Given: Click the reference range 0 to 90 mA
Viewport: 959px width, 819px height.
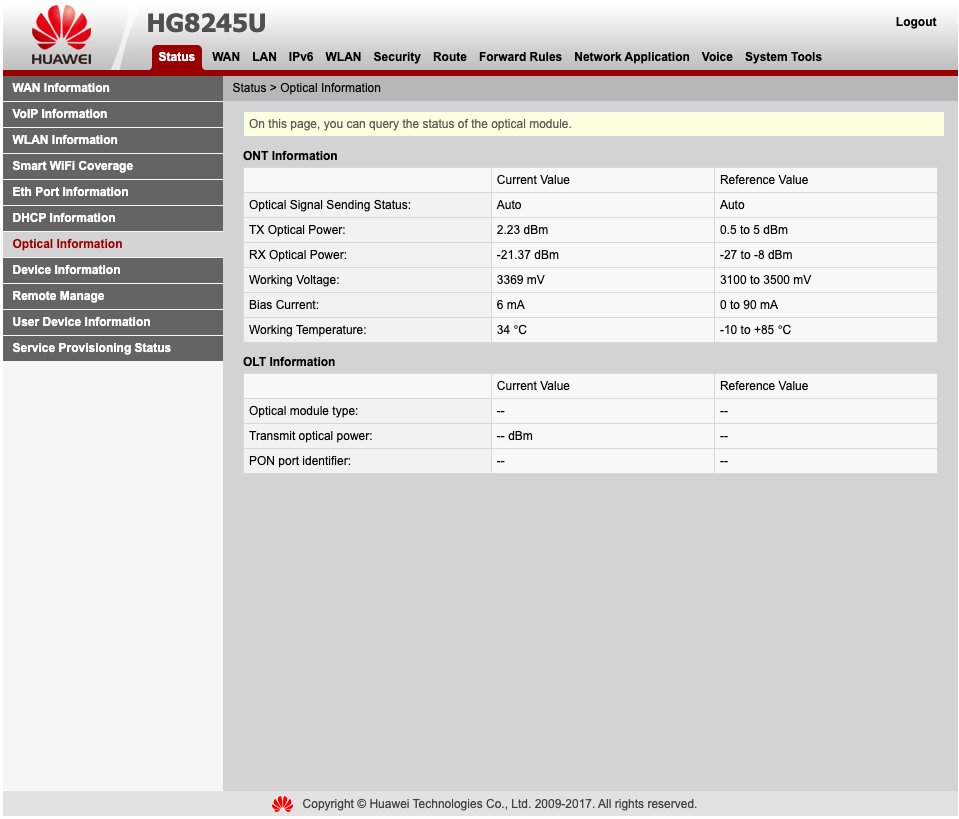Looking at the screenshot, I should pos(749,305).
